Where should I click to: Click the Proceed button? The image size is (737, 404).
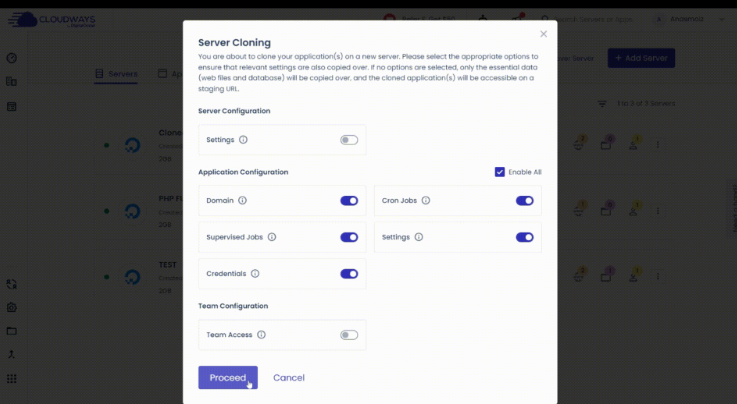pos(228,377)
